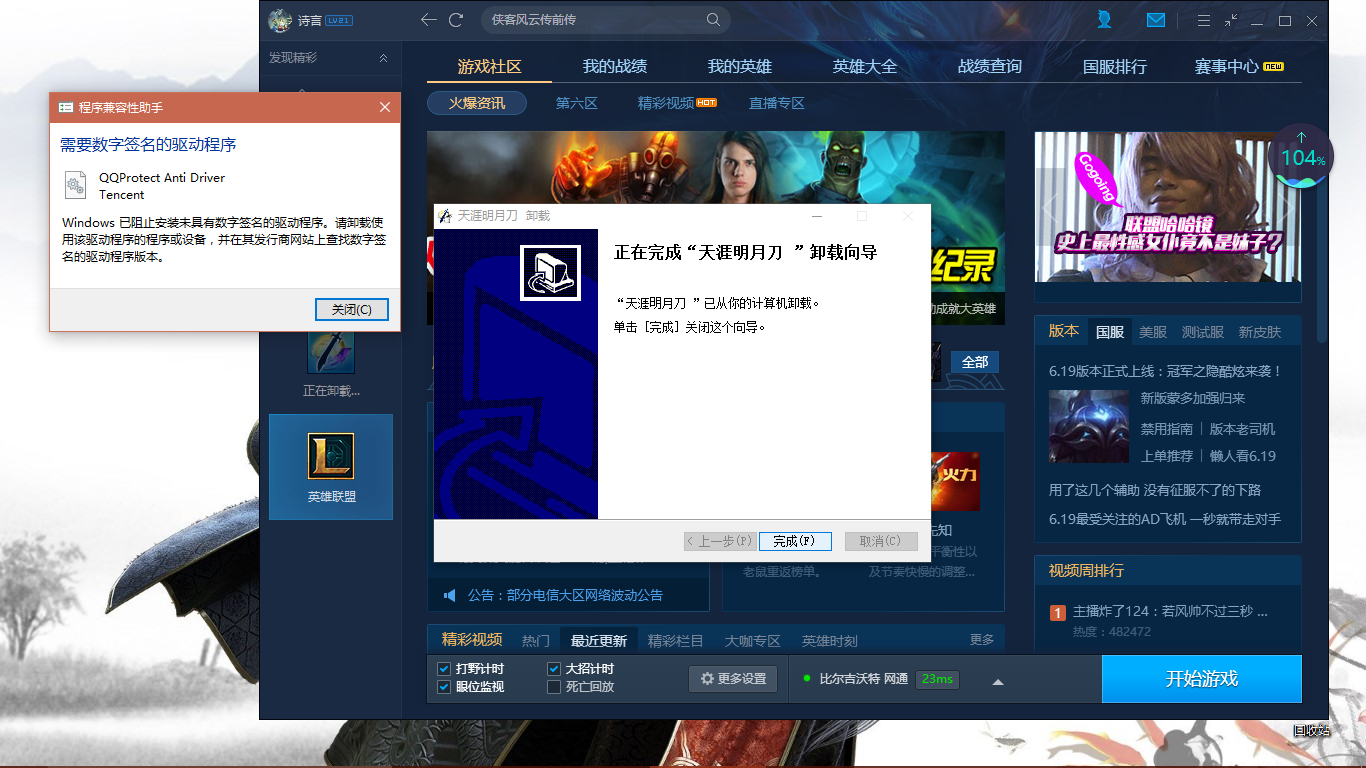Switch to 我的战绩 tab
1366x768 pixels.
pos(615,67)
